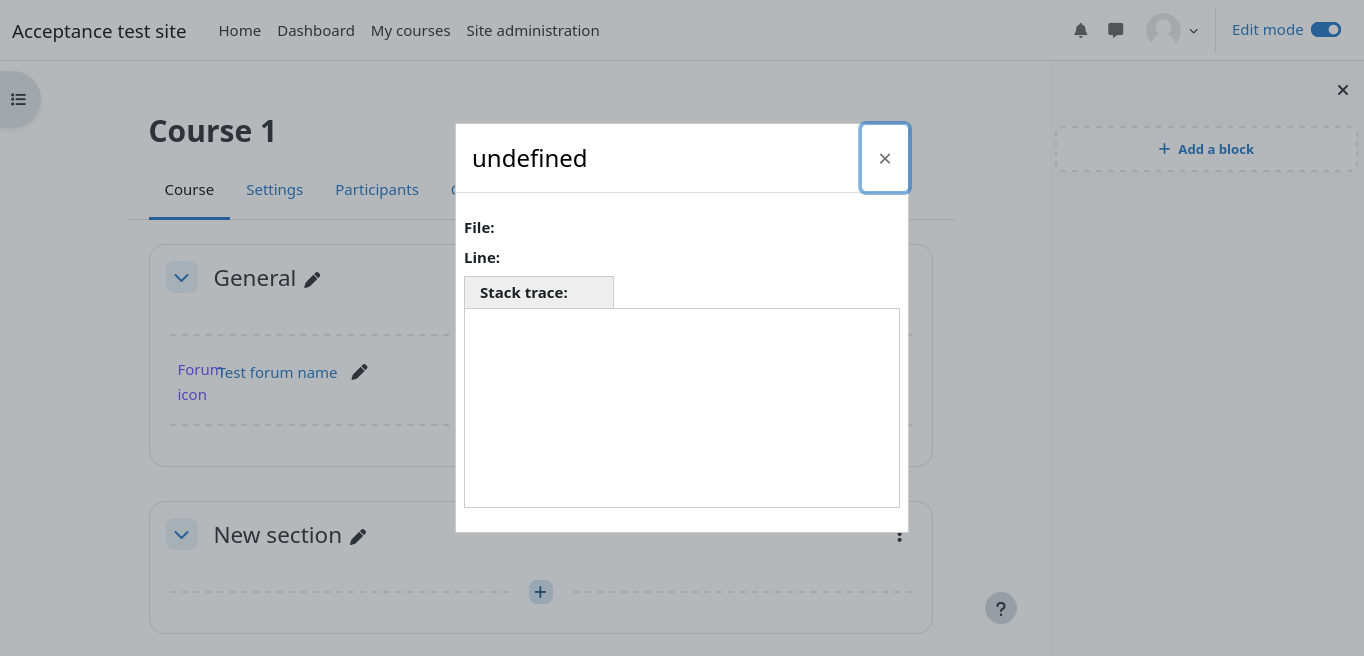
Task: Open the course index drawer
Action: click(19, 99)
